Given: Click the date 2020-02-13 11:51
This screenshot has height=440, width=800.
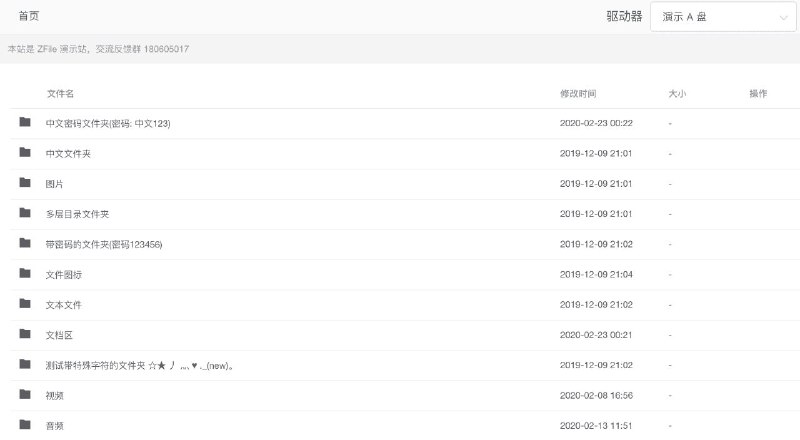Looking at the screenshot, I should tap(596, 426).
